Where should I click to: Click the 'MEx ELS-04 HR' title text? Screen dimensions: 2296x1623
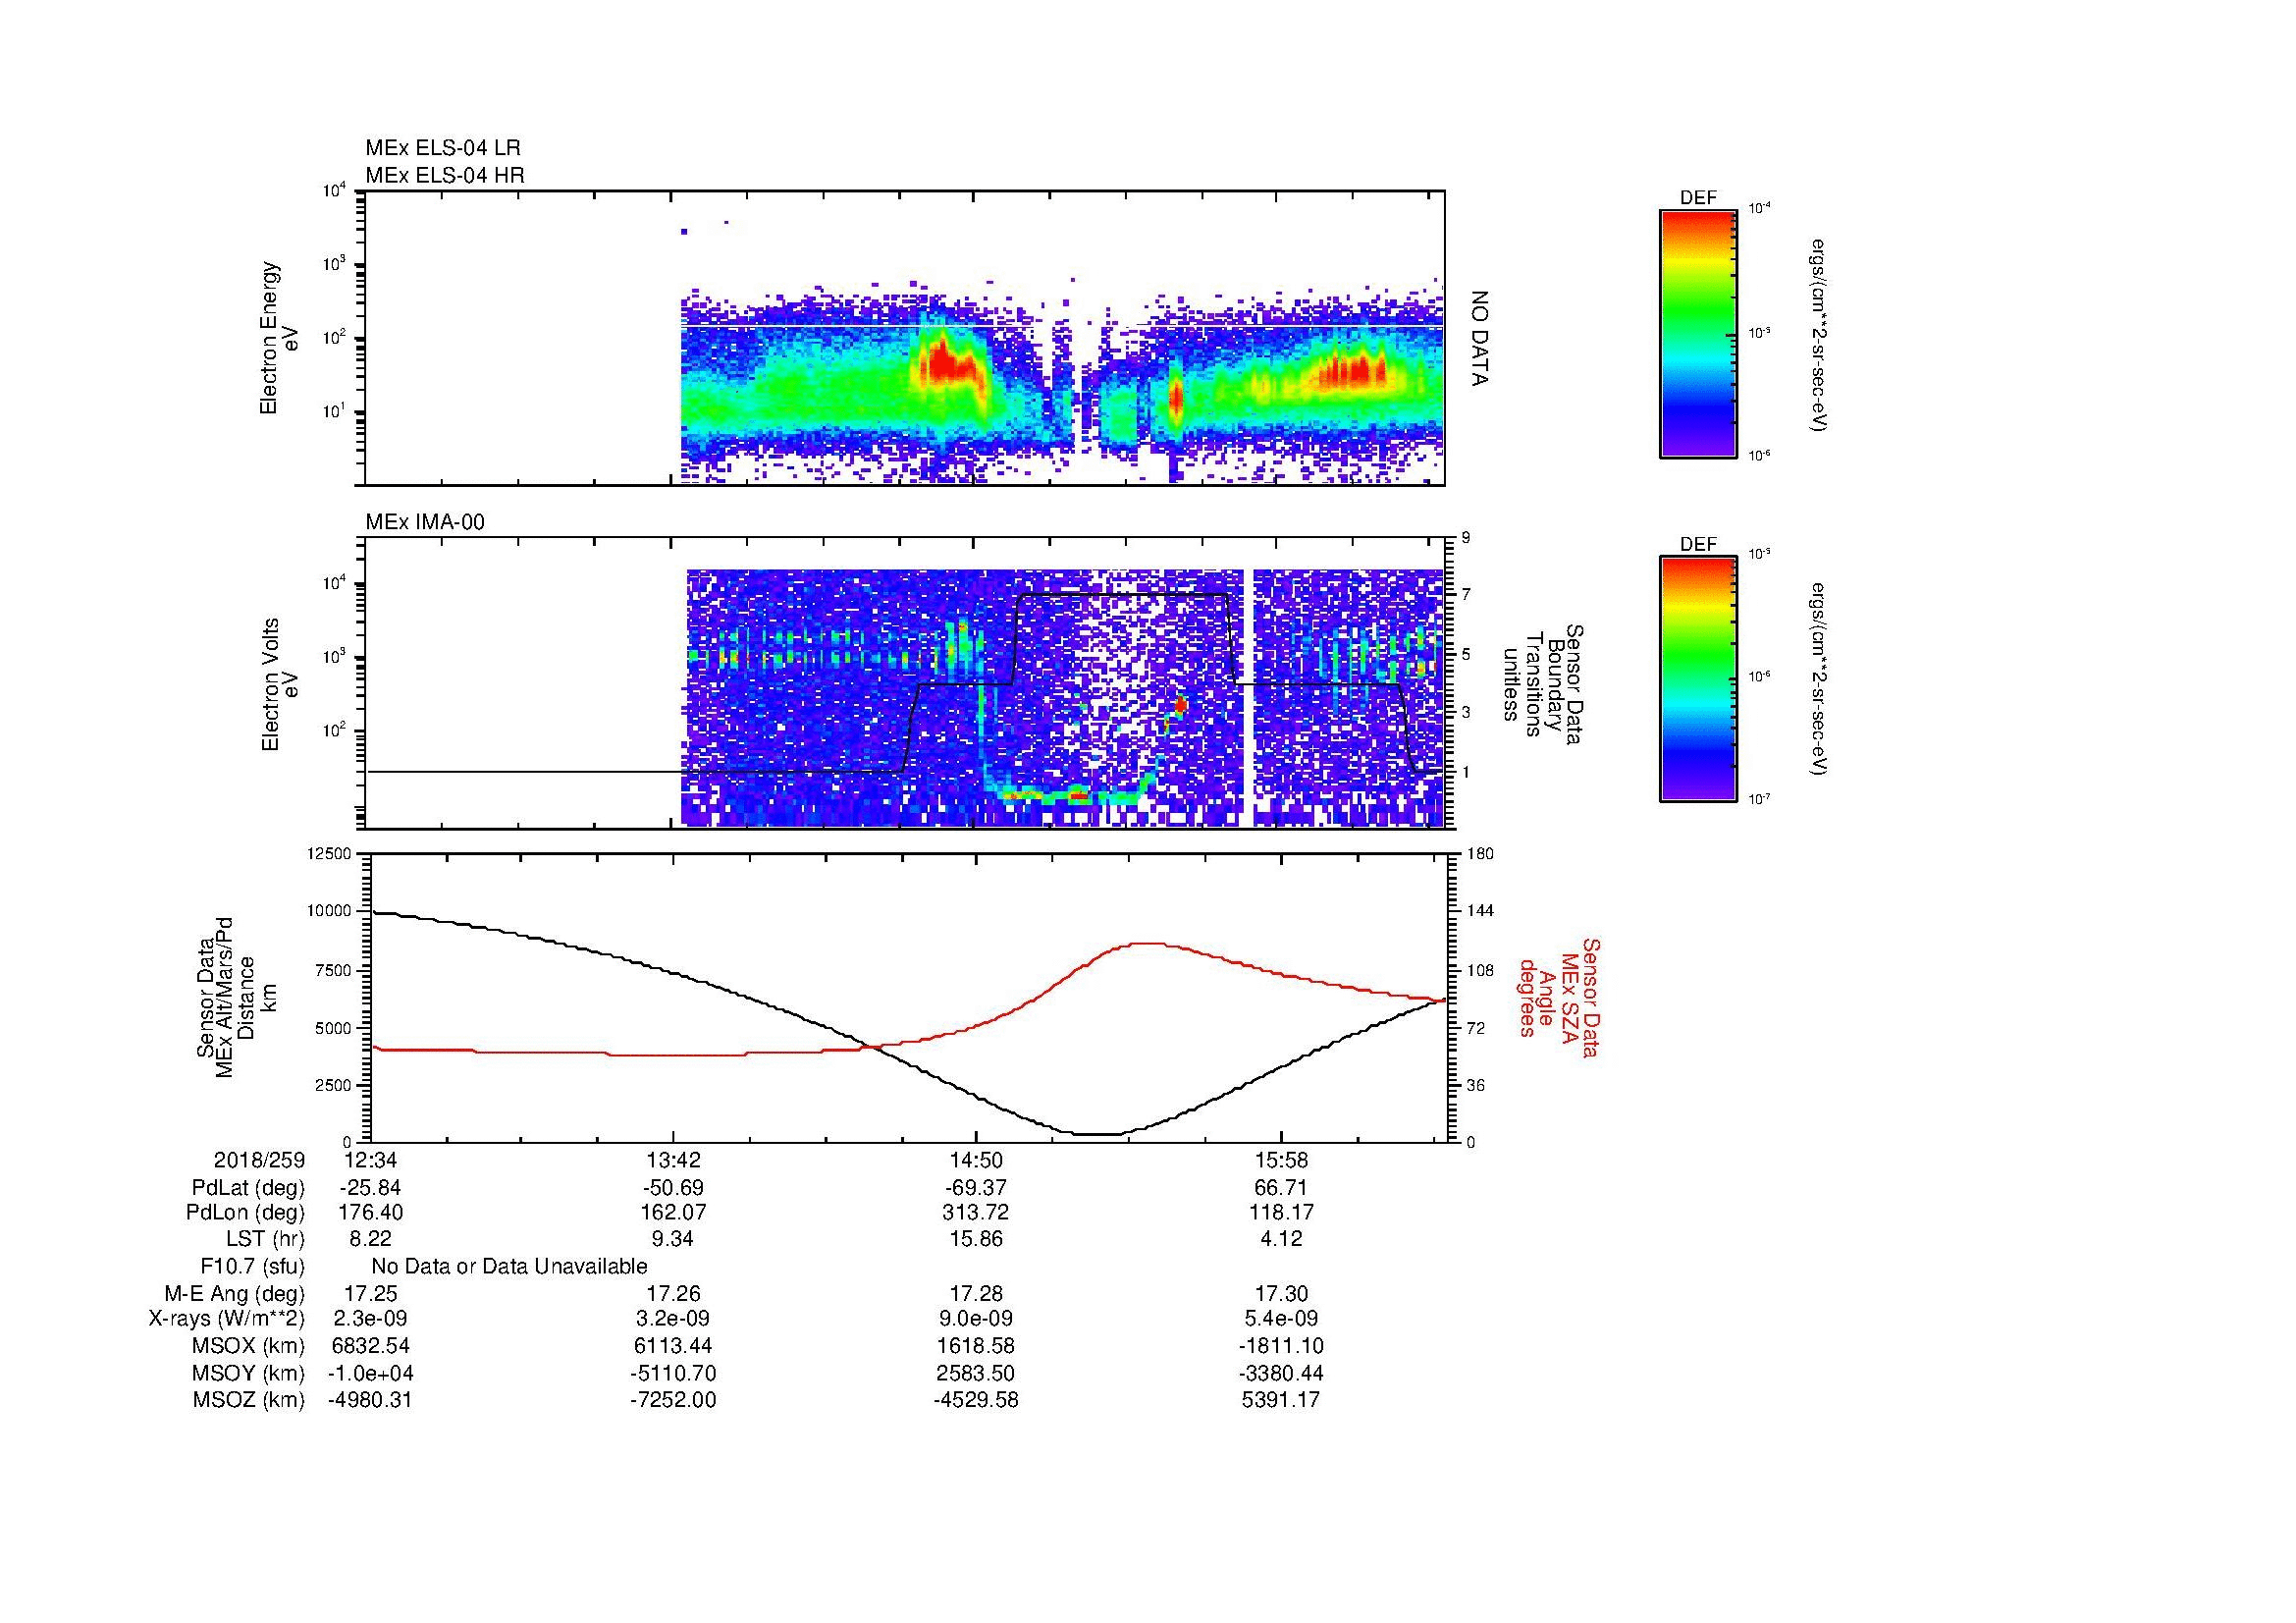coord(444,175)
